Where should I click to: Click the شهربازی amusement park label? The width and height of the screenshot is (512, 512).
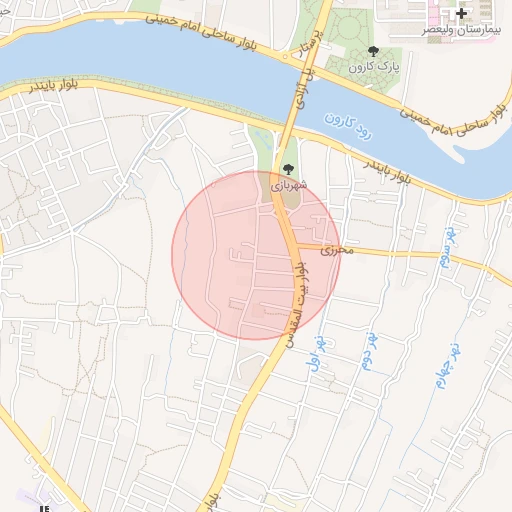pyautogui.click(x=289, y=186)
